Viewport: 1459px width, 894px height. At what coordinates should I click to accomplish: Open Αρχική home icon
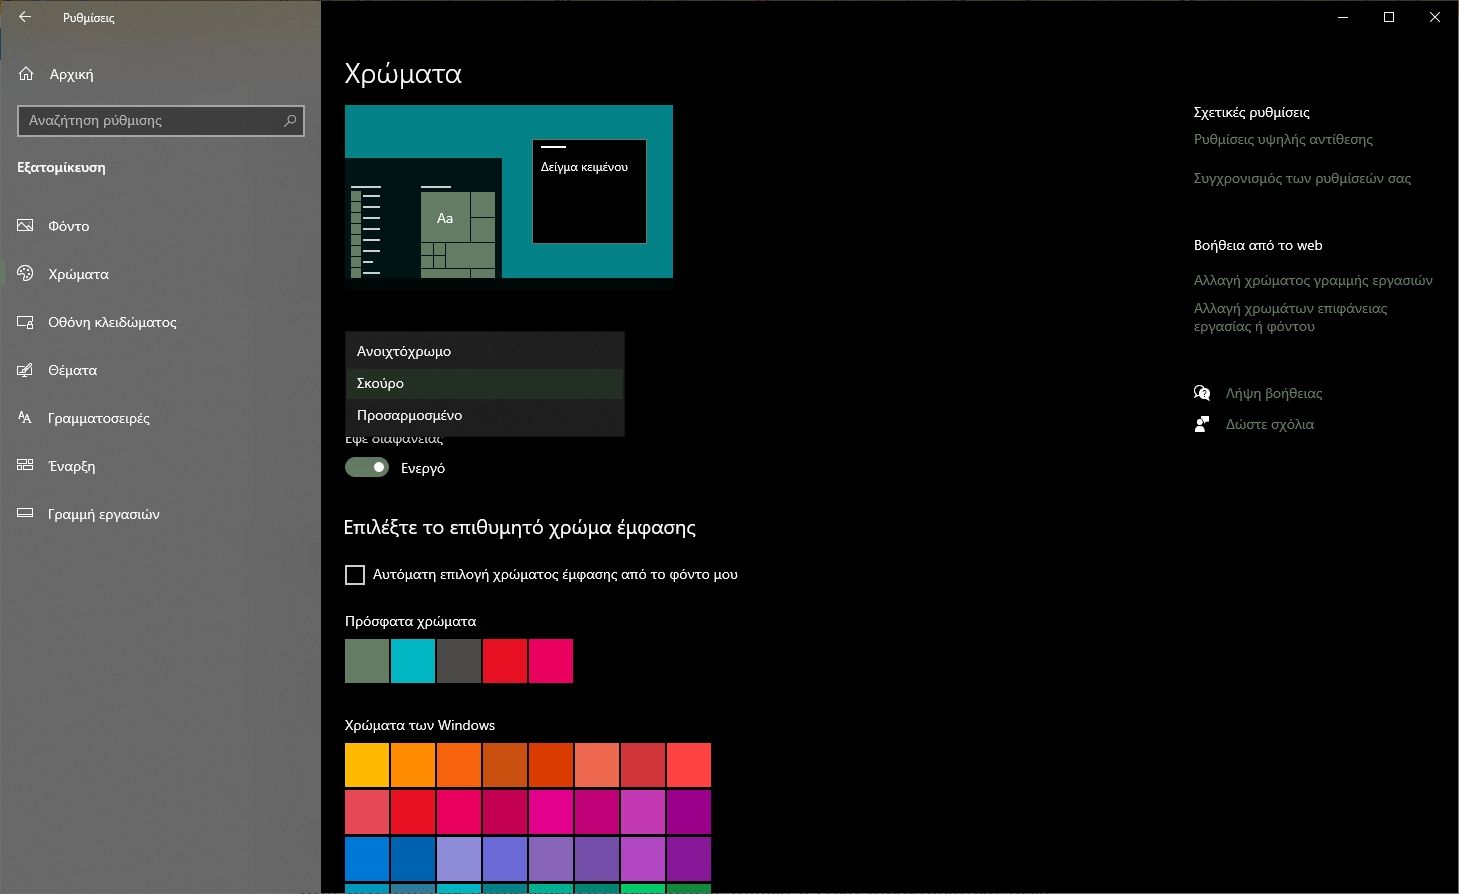click(x=26, y=74)
